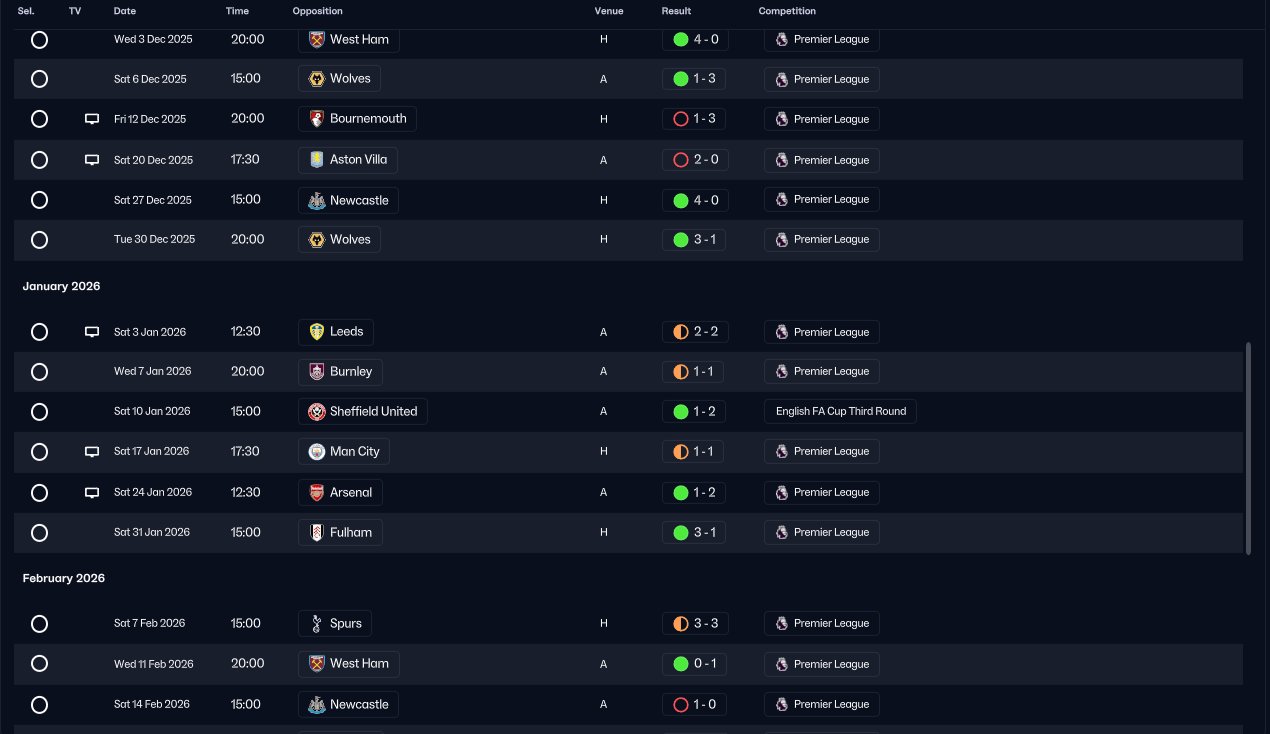Click the Spurs club badge icon

coord(317,624)
